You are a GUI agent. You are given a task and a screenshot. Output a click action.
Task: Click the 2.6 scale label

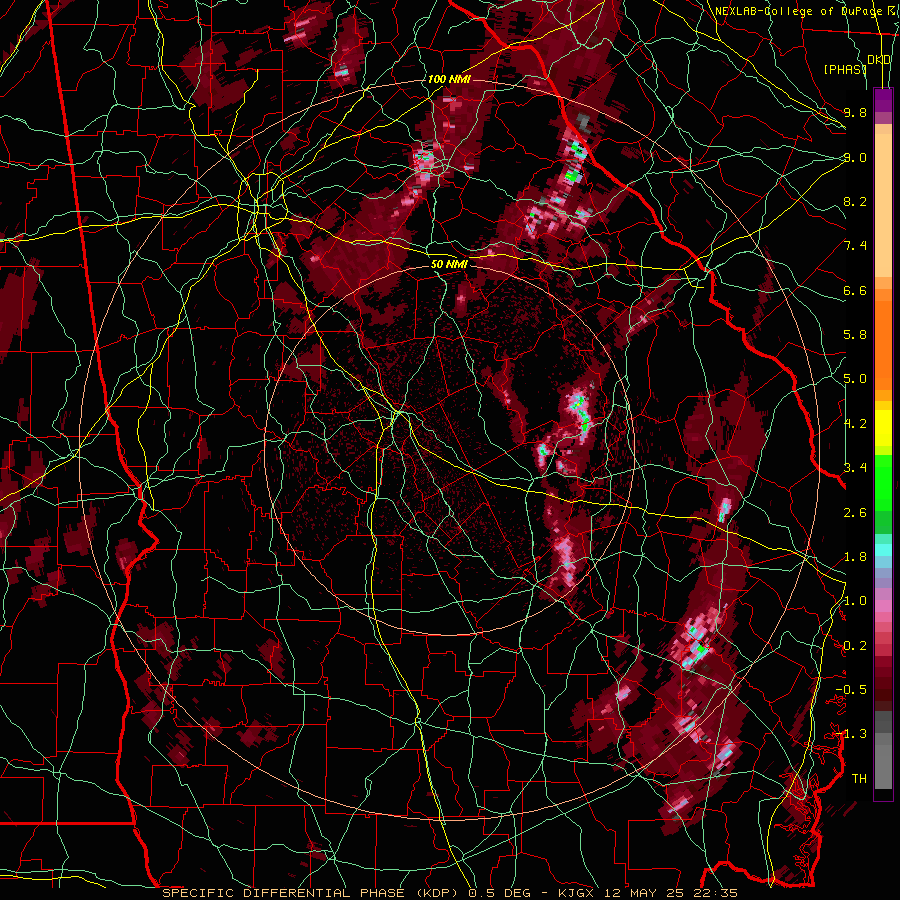855,513
